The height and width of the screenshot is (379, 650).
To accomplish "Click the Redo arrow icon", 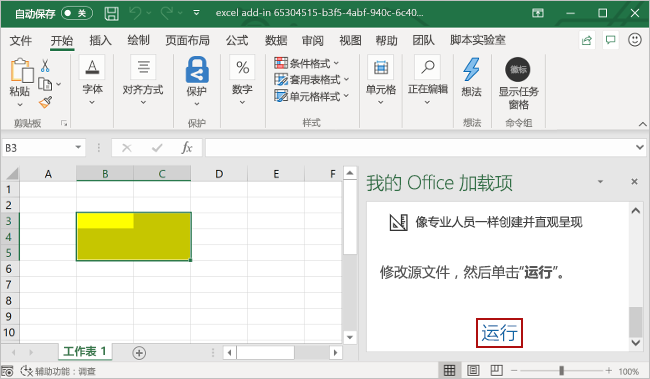I will (166, 13).
